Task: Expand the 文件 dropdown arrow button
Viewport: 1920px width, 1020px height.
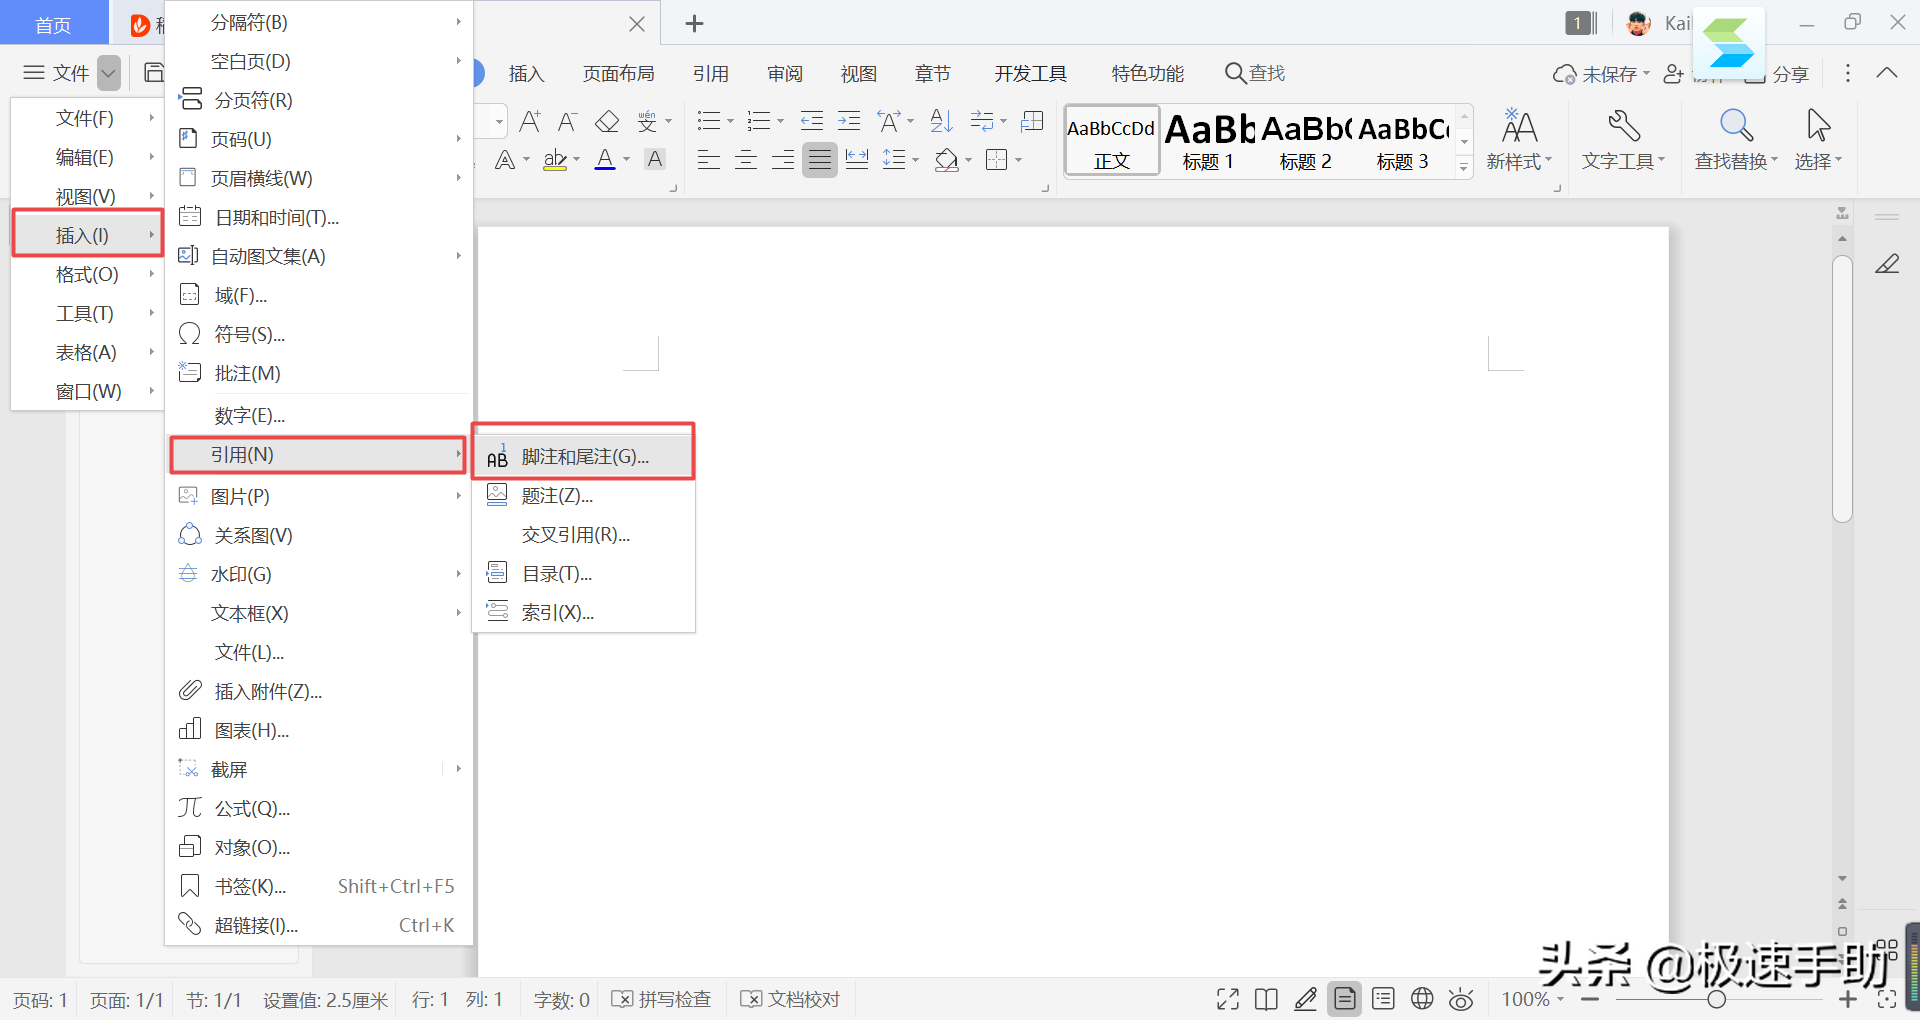Action: [x=109, y=73]
